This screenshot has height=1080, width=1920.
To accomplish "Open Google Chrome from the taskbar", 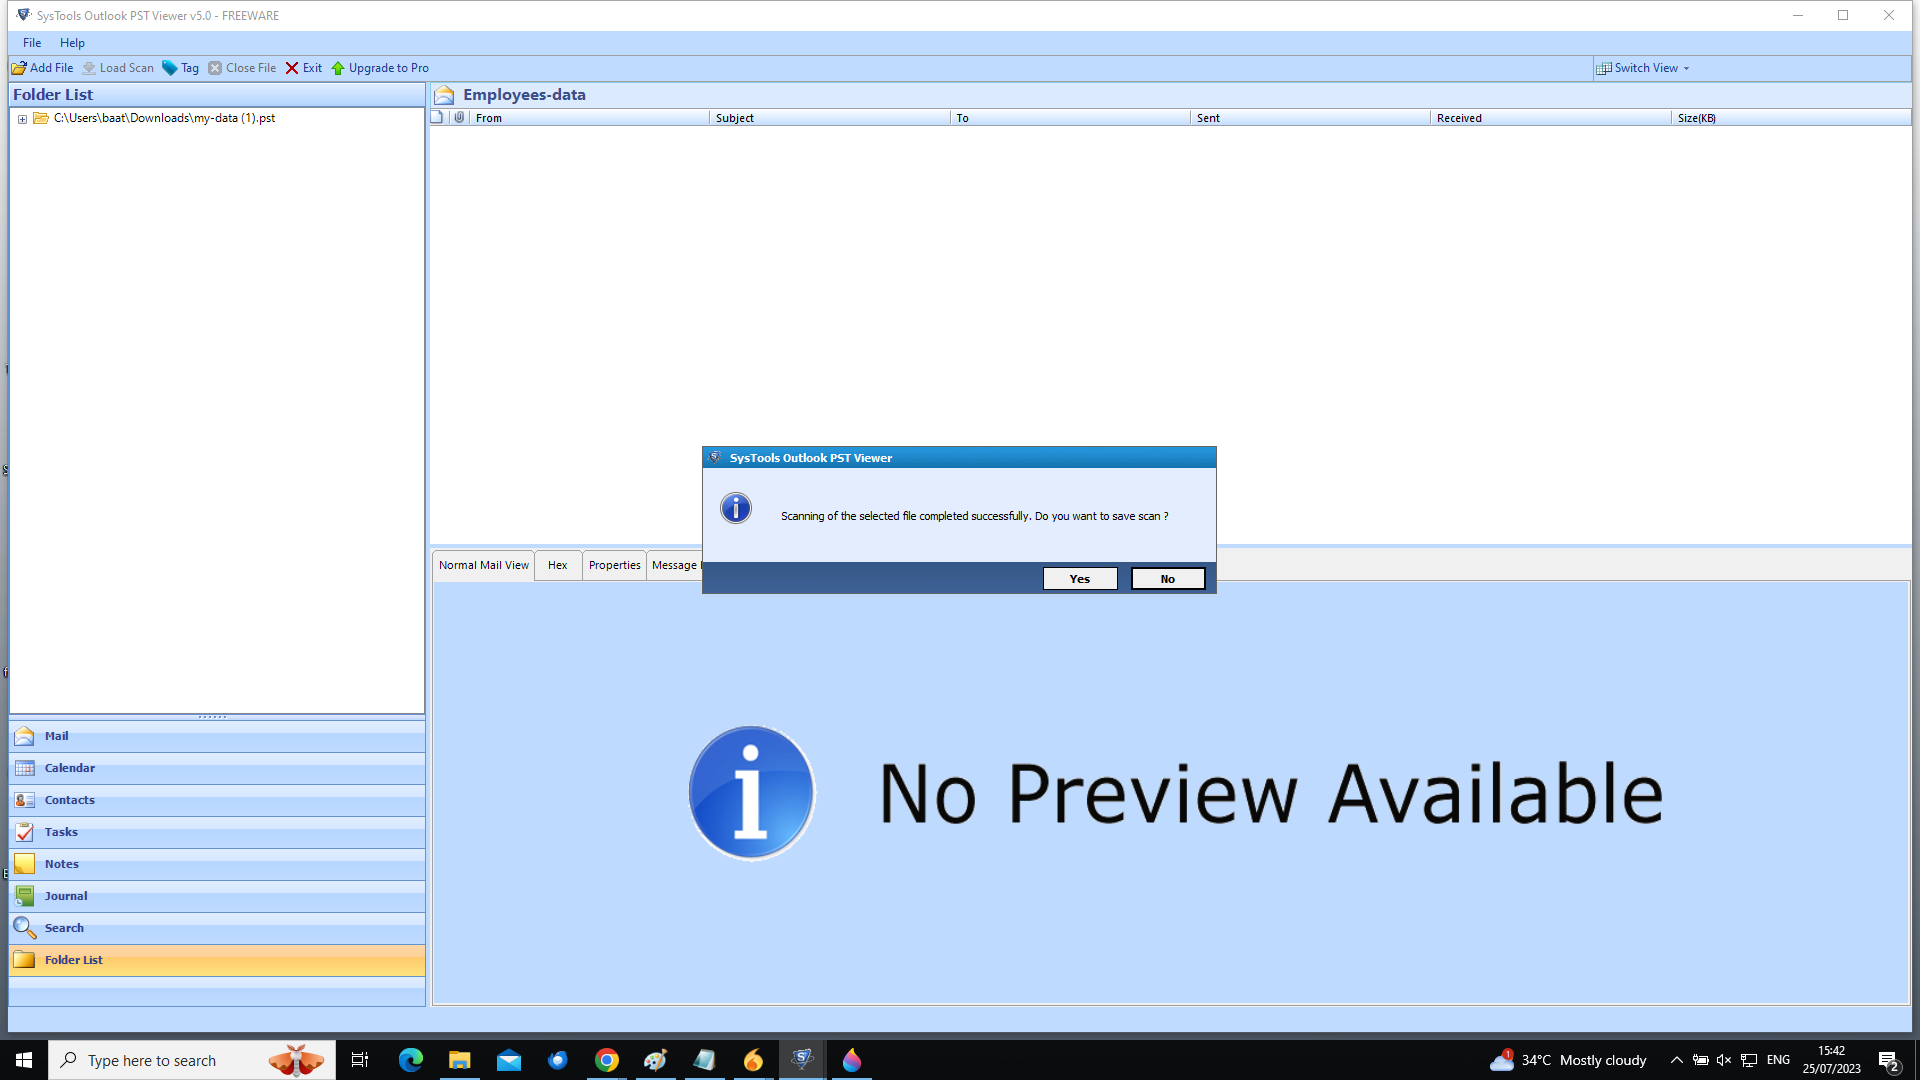I will coord(607,1060).
